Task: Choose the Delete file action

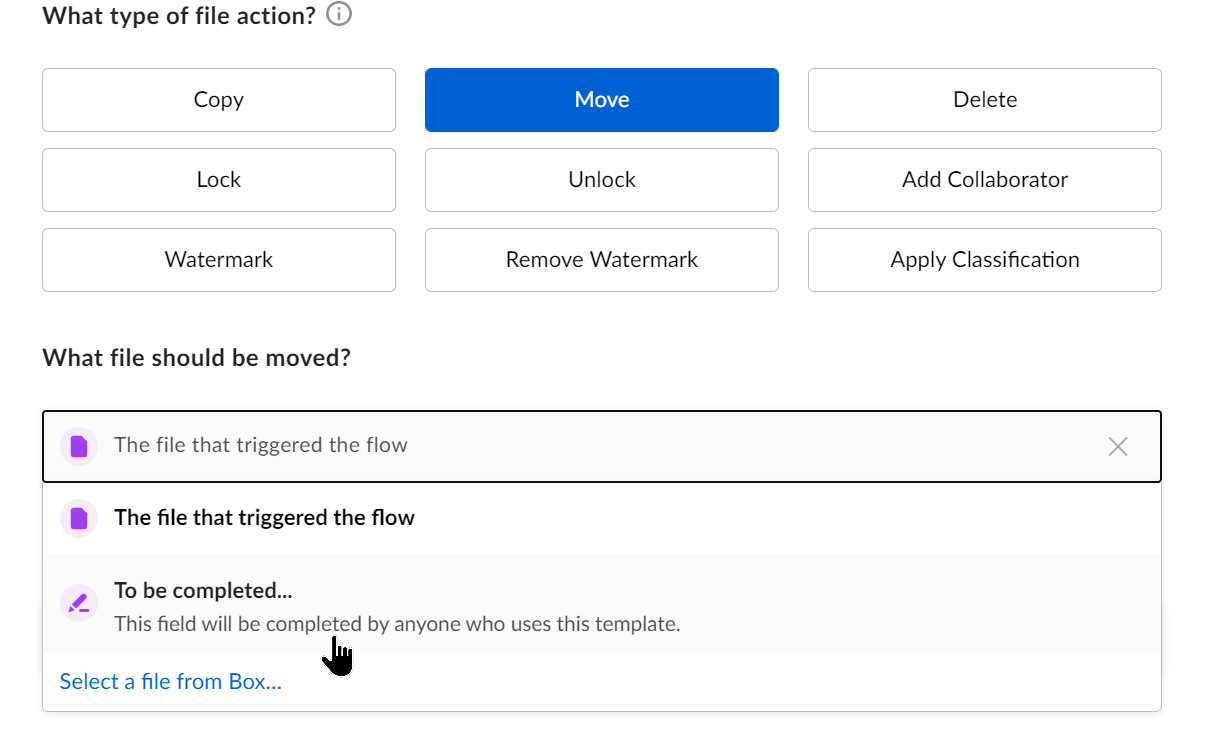Action: point(985,100)
